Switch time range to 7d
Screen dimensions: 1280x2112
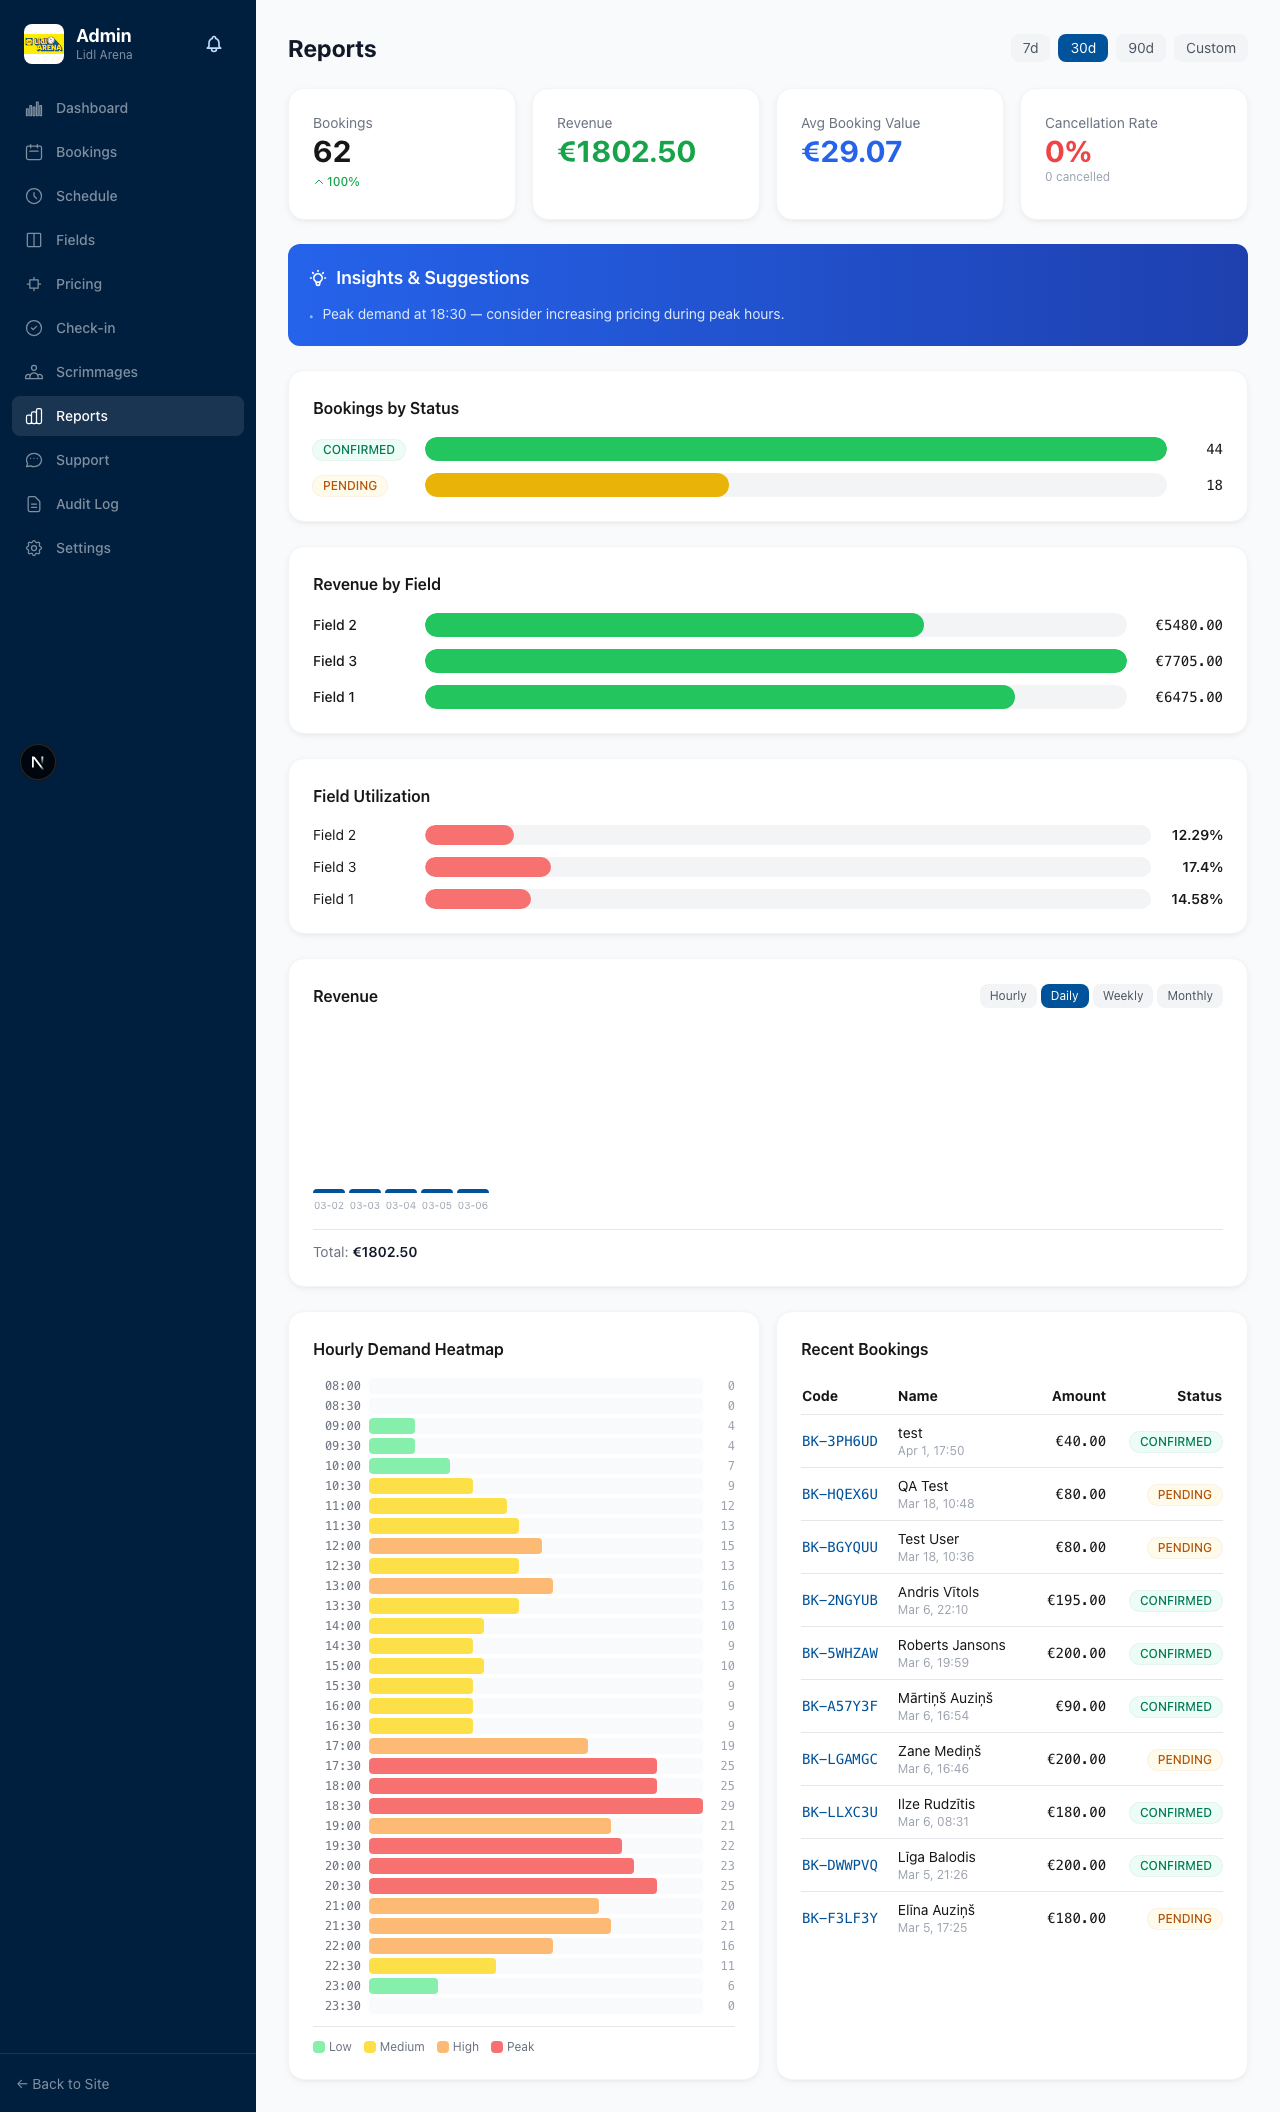coord(1030,48)
